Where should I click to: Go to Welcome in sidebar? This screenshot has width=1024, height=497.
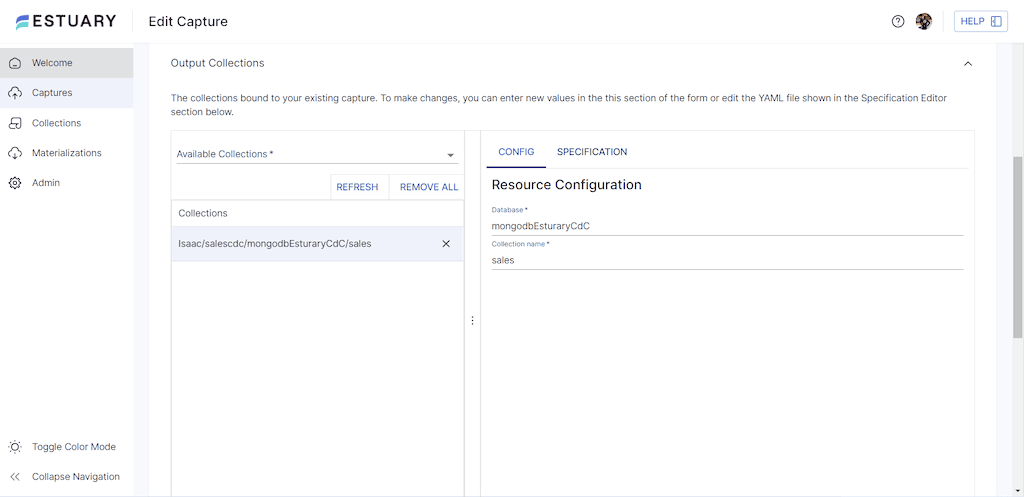[x=67, y=63]
